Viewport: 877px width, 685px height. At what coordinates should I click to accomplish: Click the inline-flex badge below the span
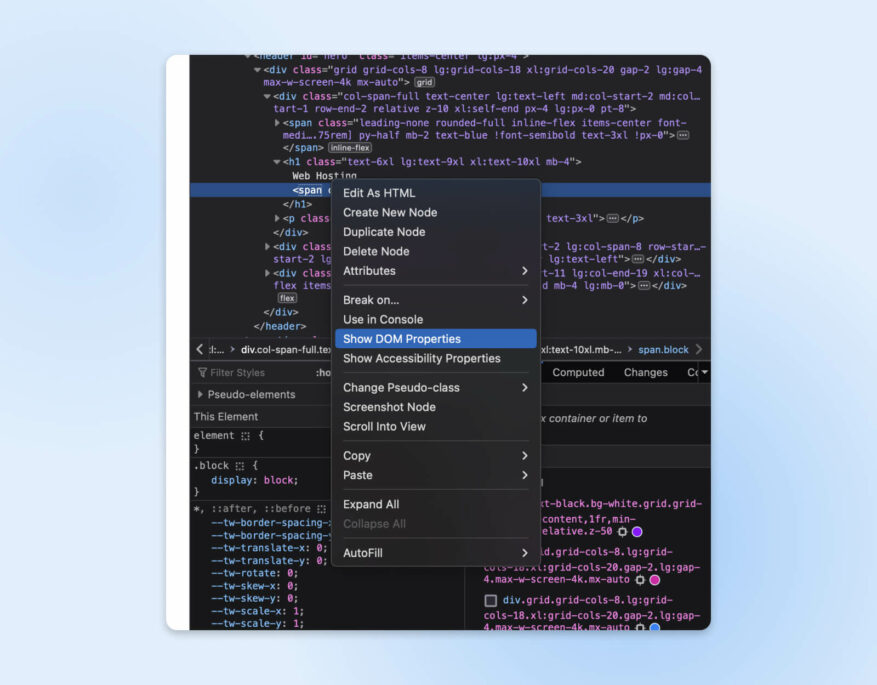coord(349,147)
